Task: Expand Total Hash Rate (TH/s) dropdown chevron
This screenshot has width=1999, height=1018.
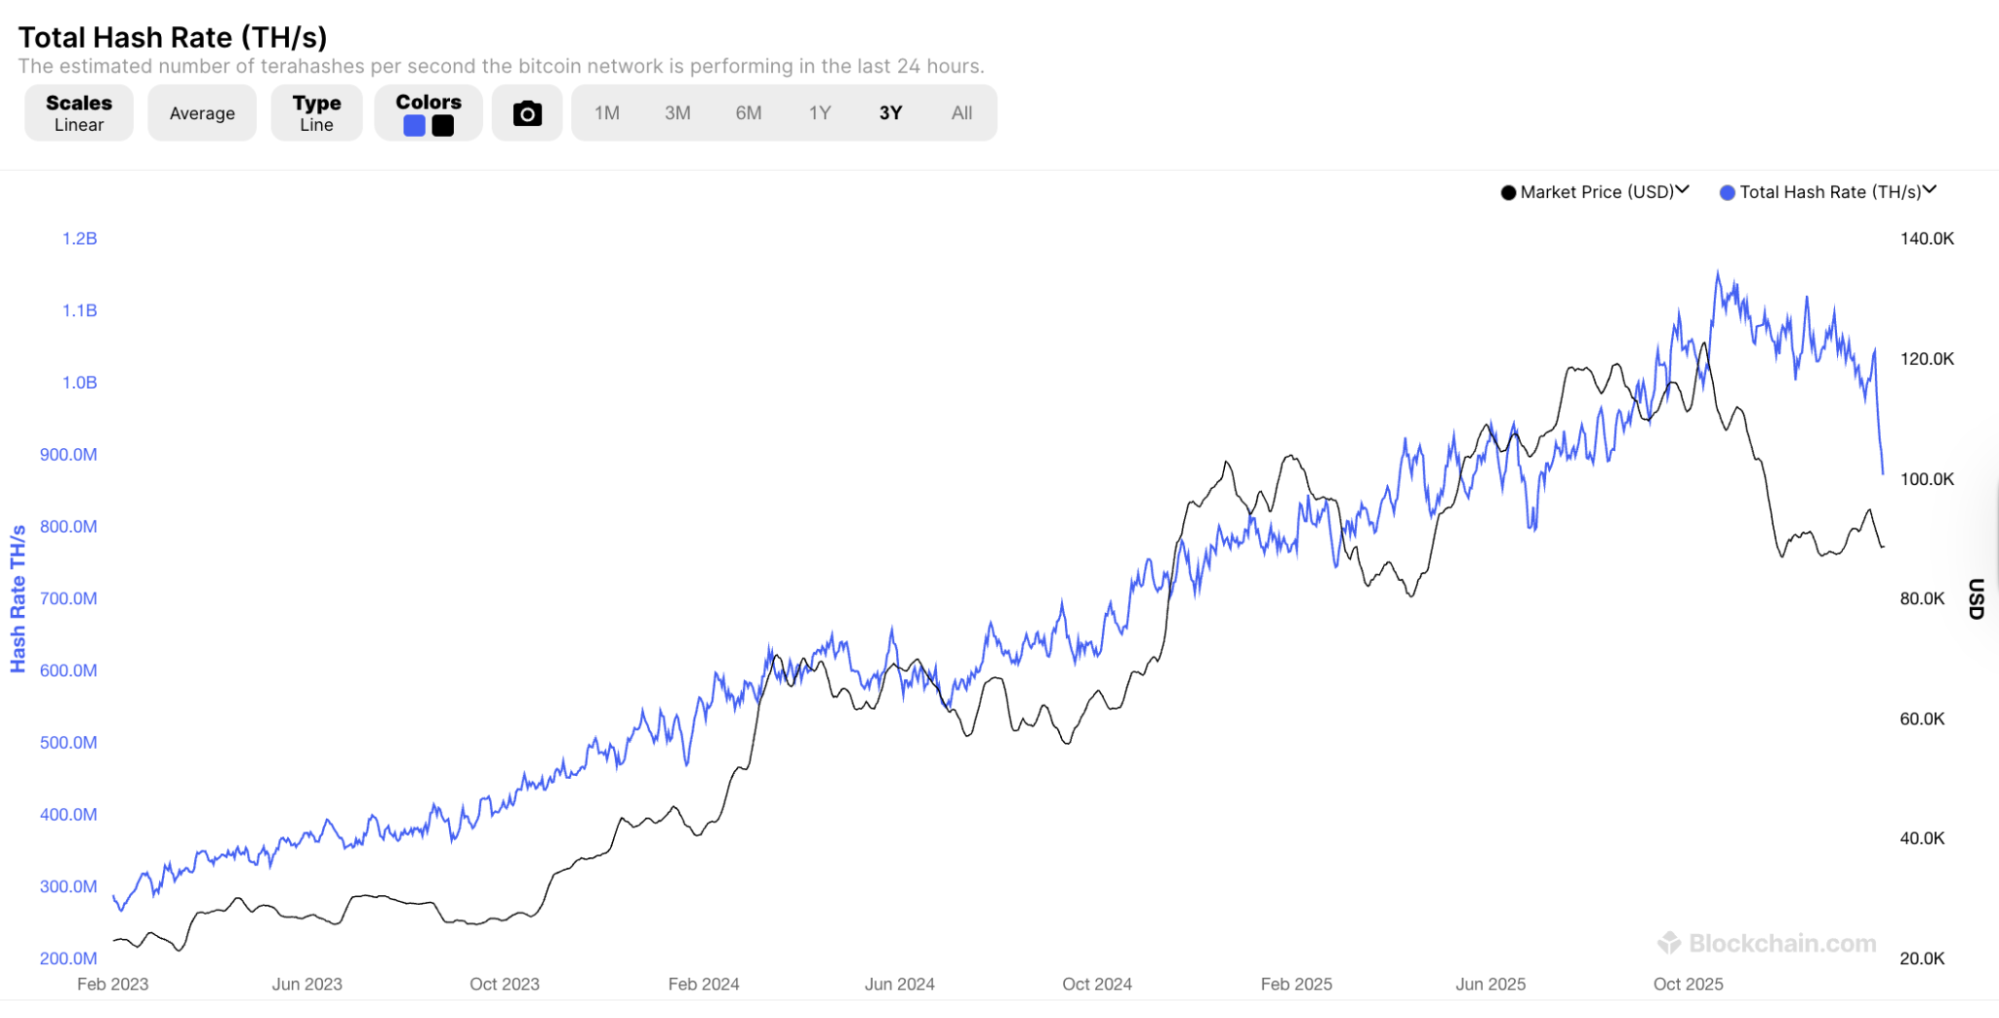Action: 1930,190
